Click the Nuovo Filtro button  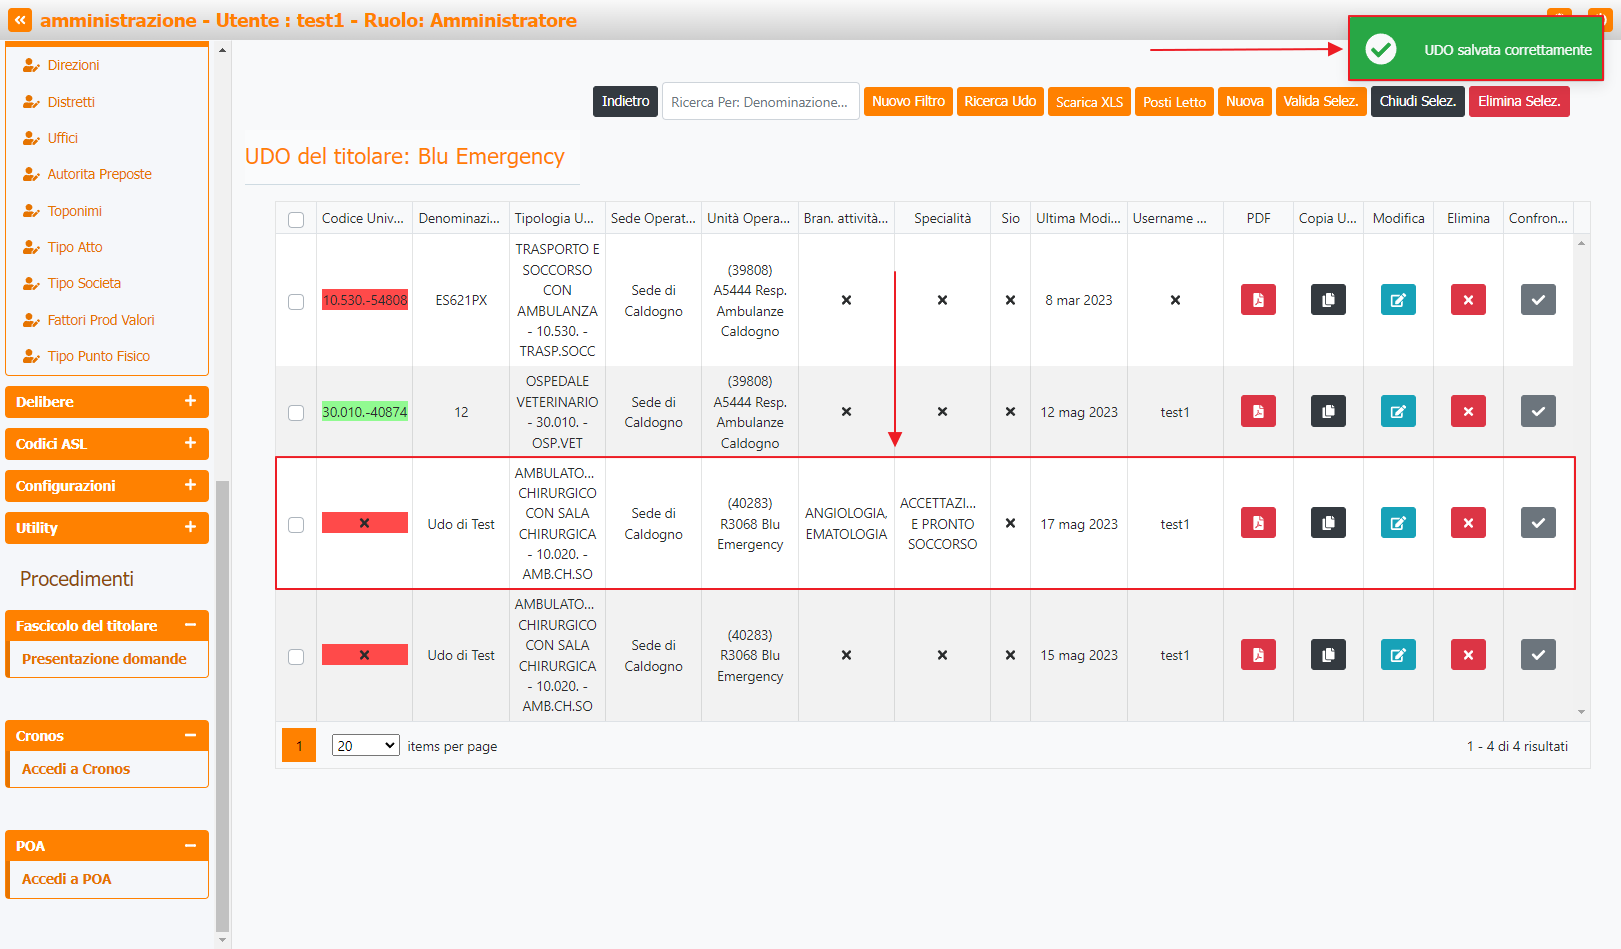(x=908, y=101)
